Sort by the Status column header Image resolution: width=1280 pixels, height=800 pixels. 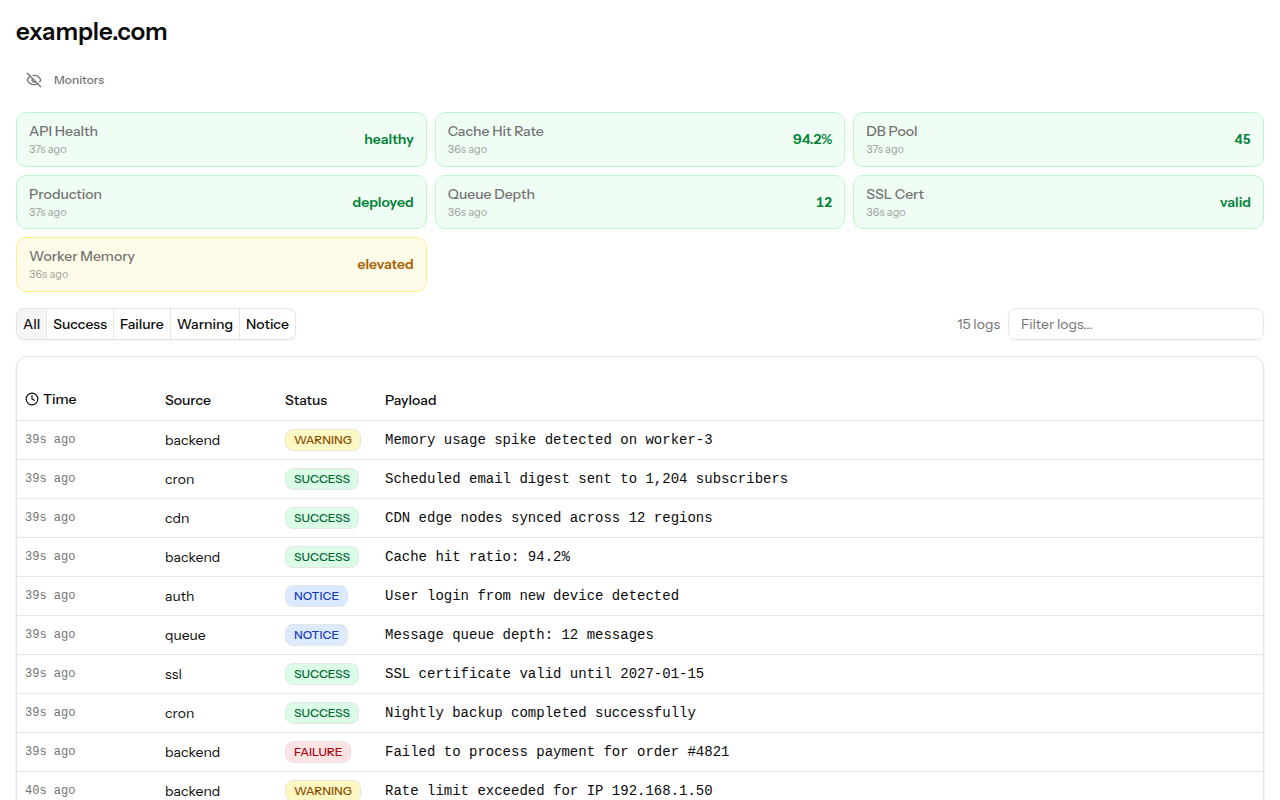(x=306, y=400)
